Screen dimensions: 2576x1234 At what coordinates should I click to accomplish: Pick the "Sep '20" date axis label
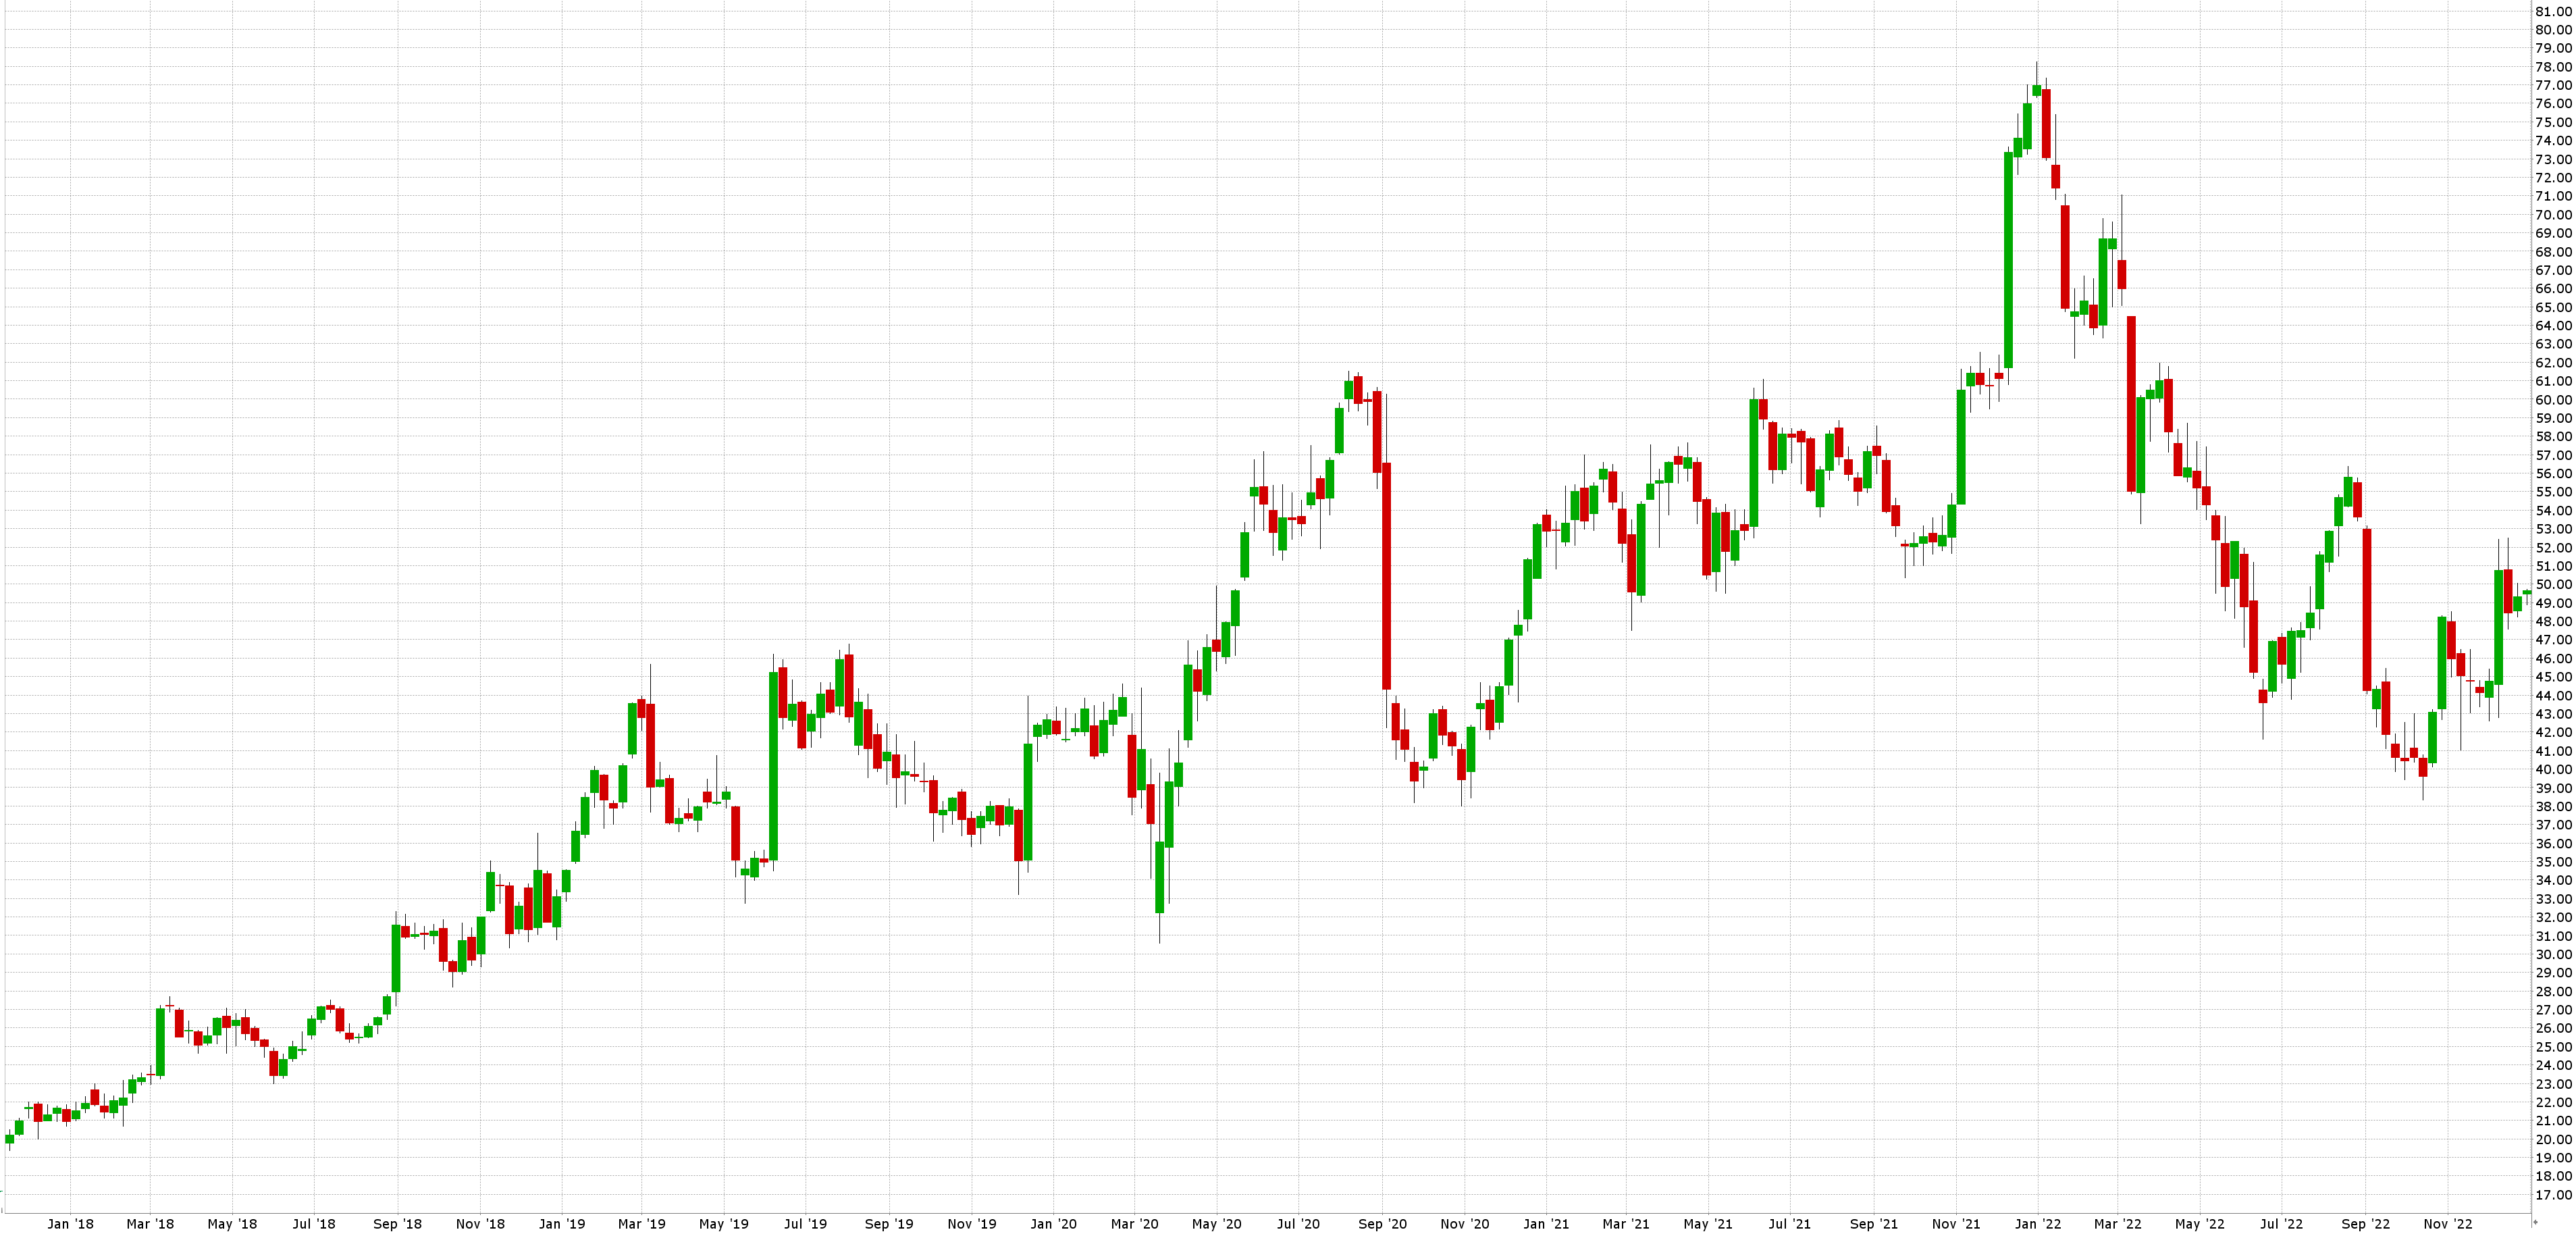(1382, 1224)
